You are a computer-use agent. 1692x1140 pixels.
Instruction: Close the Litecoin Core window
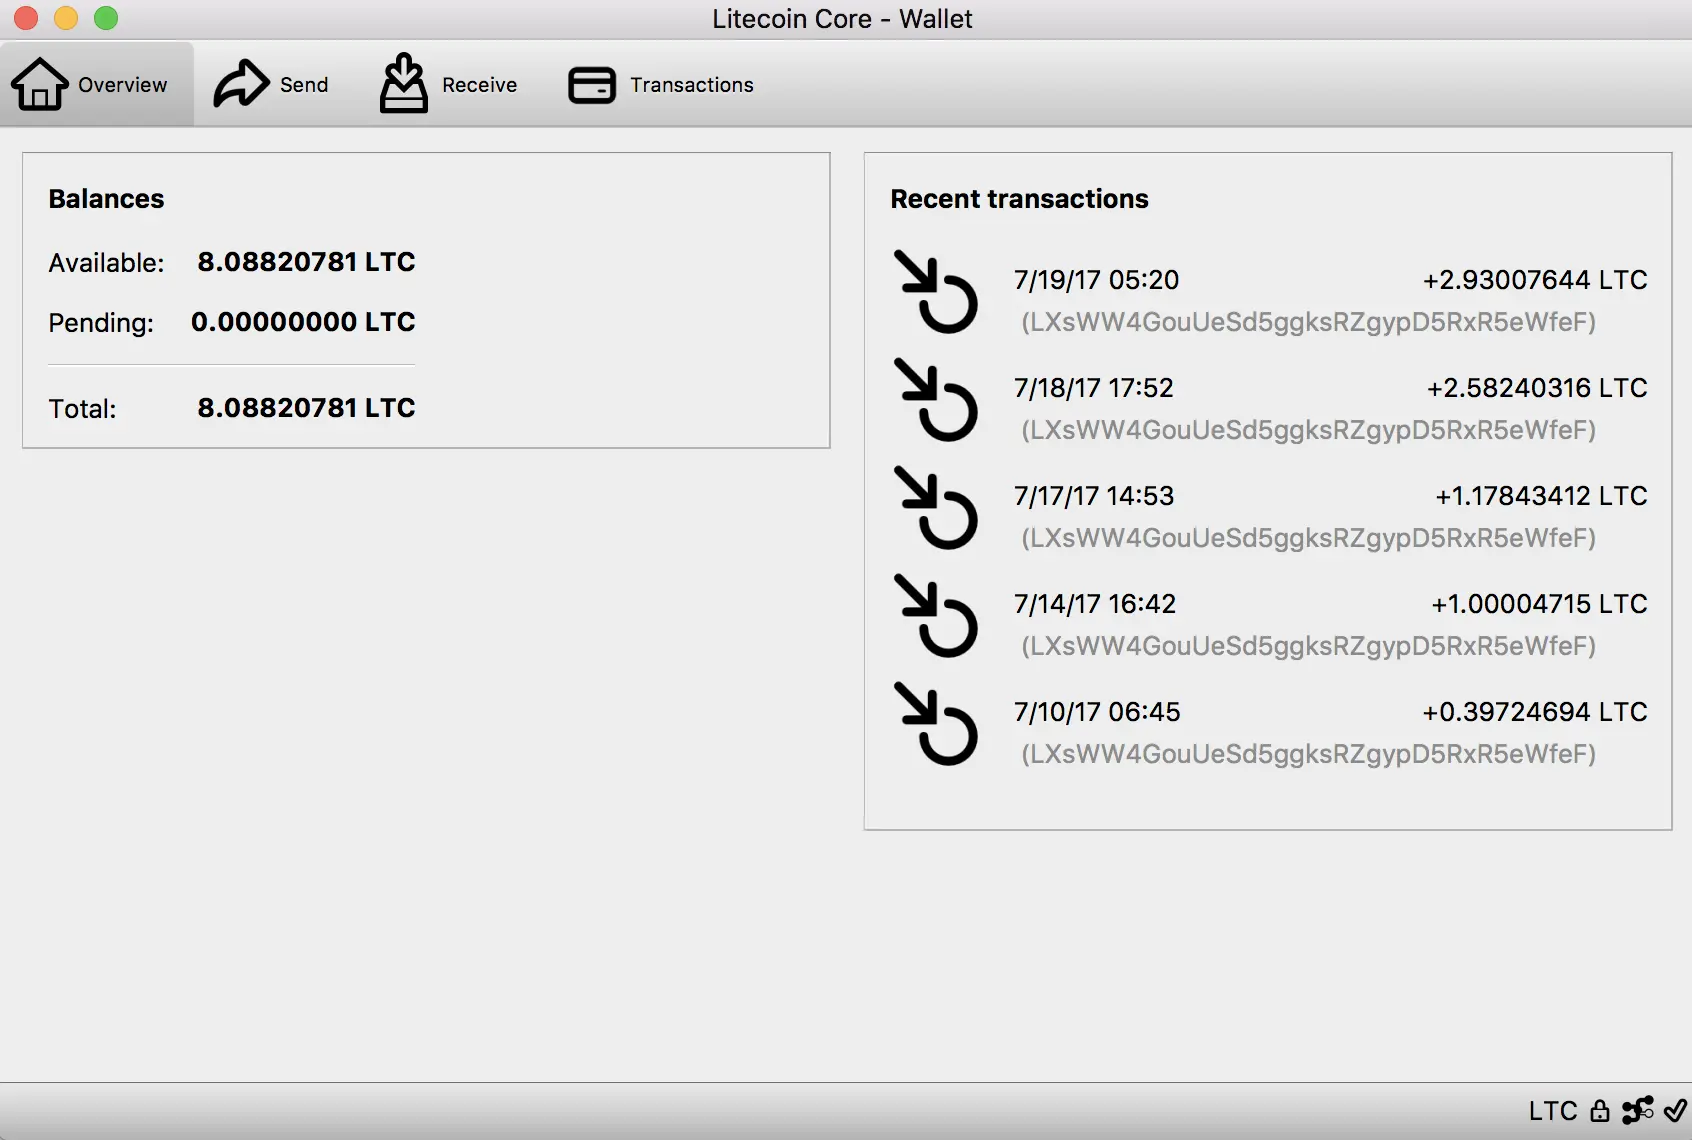(26, 18)
